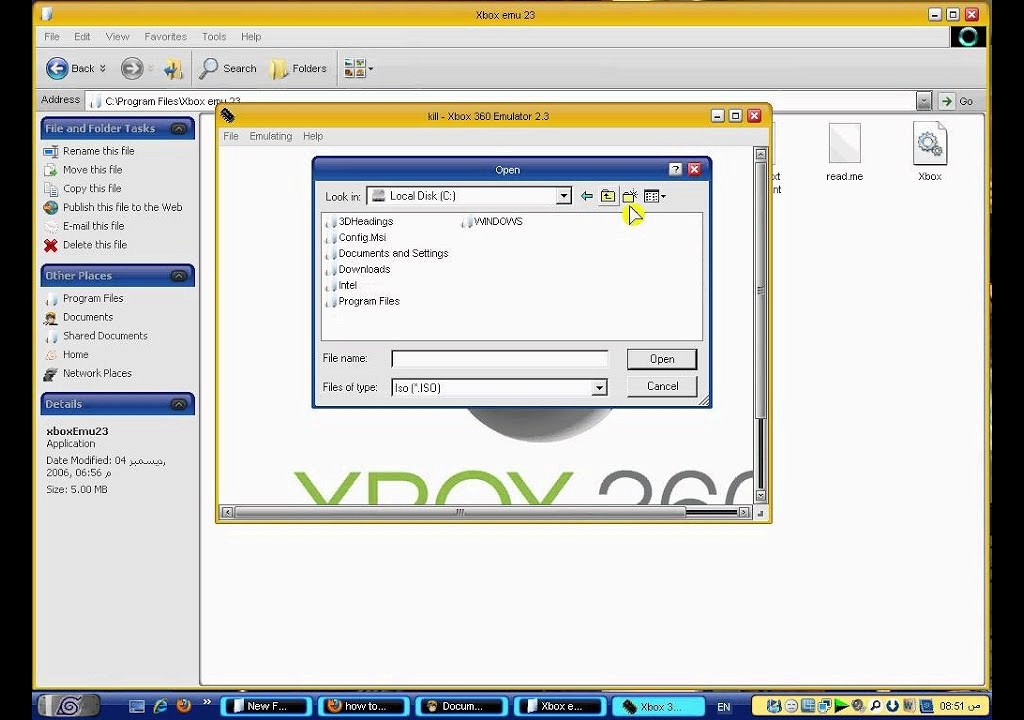Open the Explorer File menu
Image resolution: width=1024 pixels, height=720 pixels.
tap(52, 37)
